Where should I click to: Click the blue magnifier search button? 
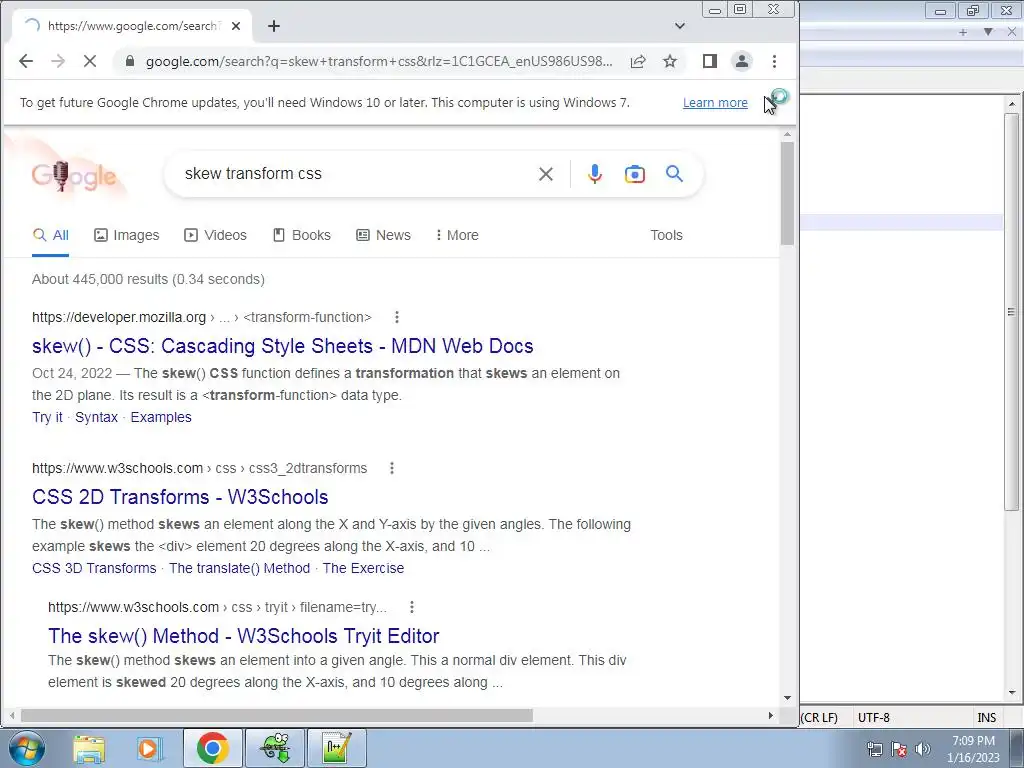[675, 174]
